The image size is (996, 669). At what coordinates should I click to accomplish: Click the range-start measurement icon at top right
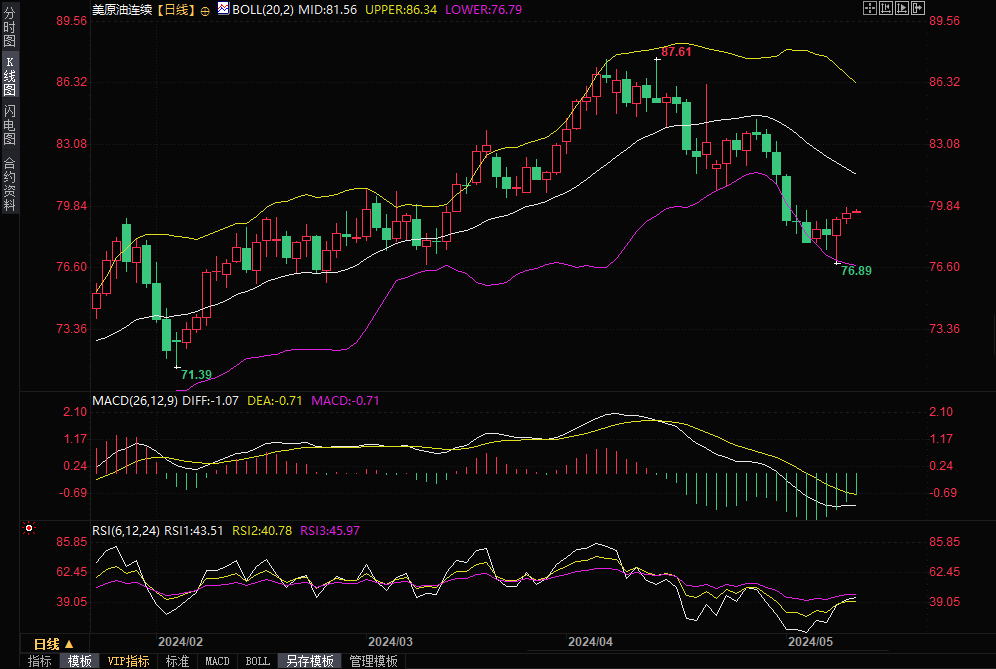click(884, 8)
